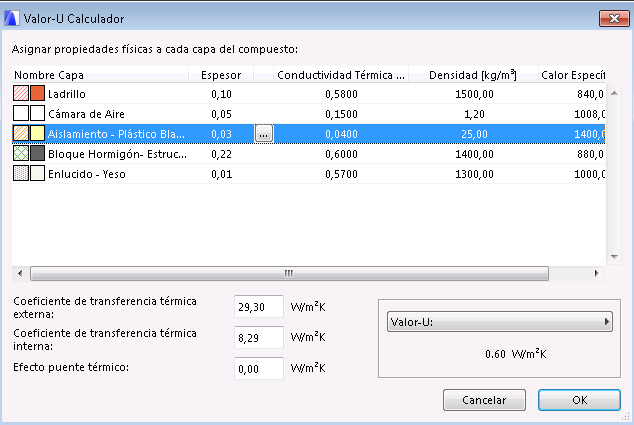Viewport: 634px width, 425px height.
Task: Click conductivity value 0,1500
Action: [341, 114]
